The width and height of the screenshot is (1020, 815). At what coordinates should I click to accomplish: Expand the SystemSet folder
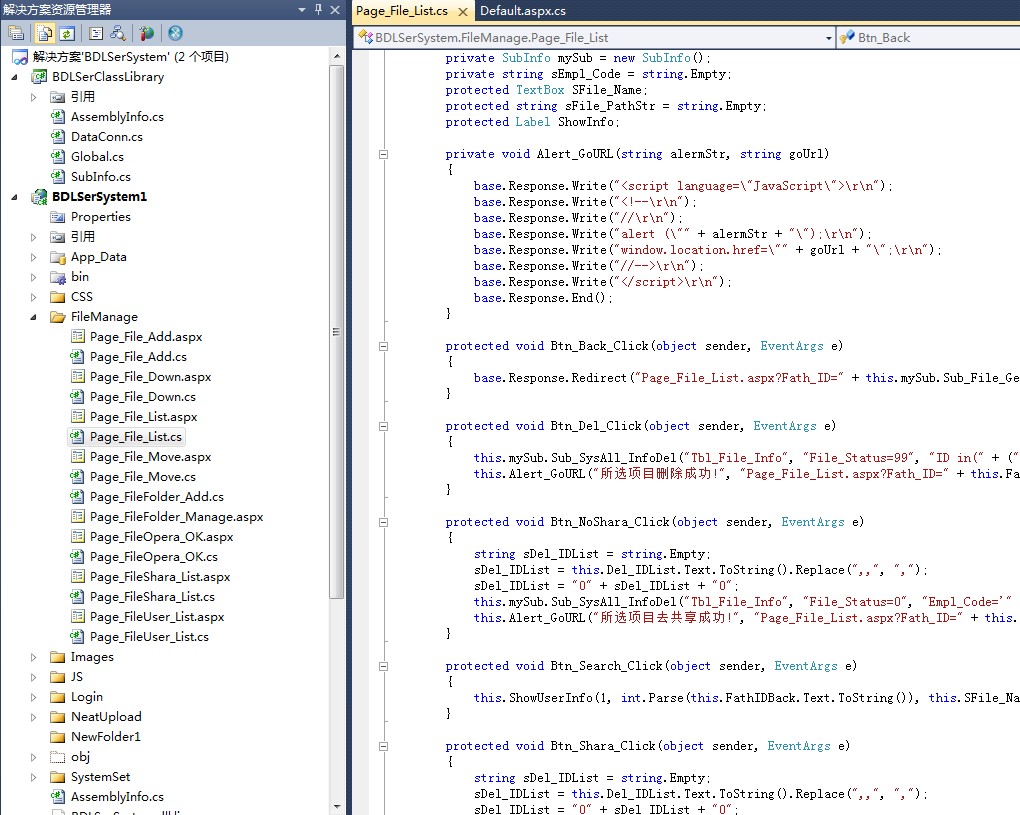point(33,777)
